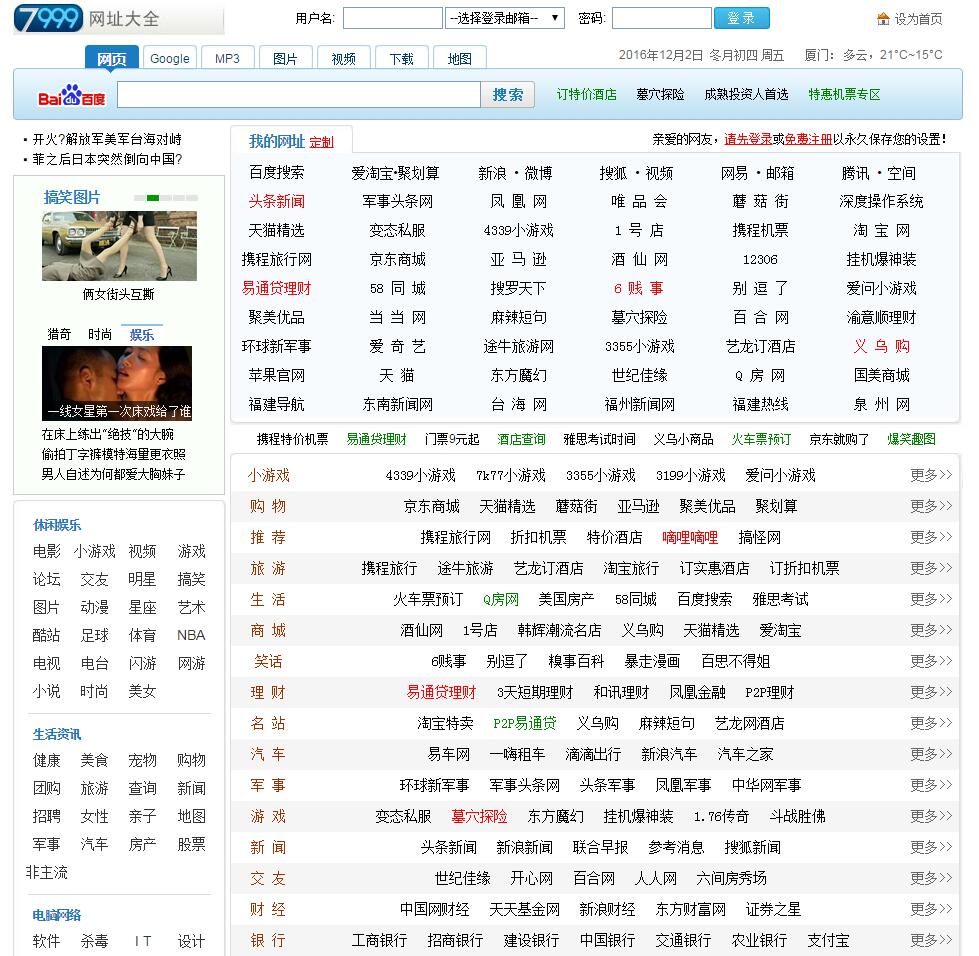Open the P2P易通贷 link in 名站 row

524,723
